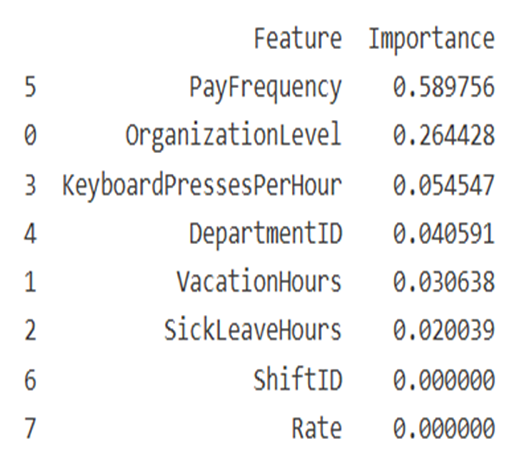
Task: Click the 0.040591 importance value
Action: [444, 233]
